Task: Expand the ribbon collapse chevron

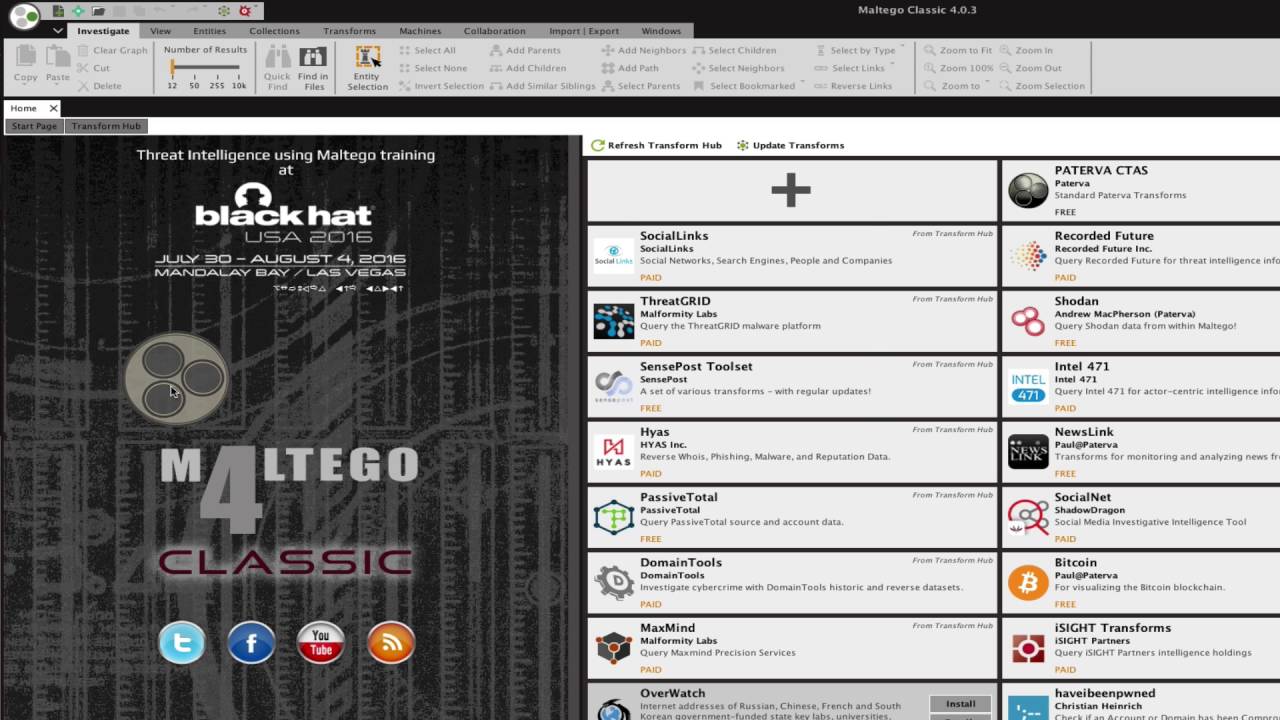Action: pos(58,31)
